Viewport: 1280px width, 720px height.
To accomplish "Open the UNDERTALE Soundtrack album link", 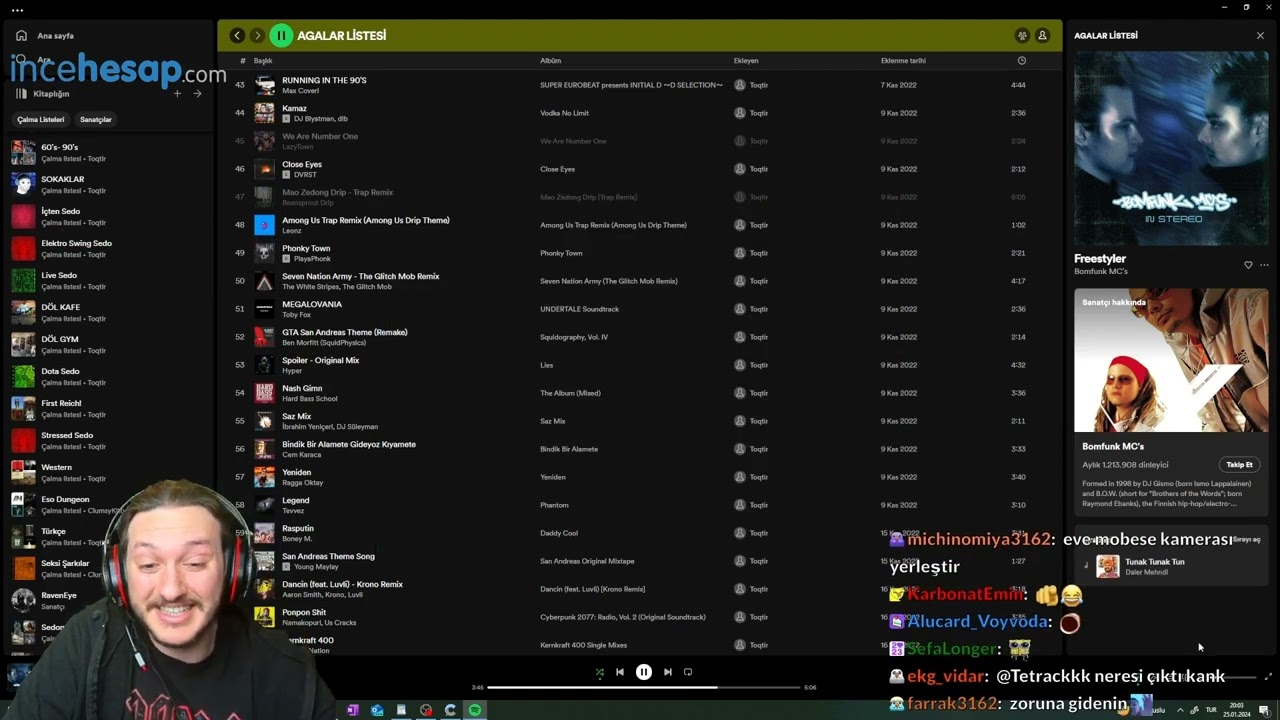I will 579,309.
